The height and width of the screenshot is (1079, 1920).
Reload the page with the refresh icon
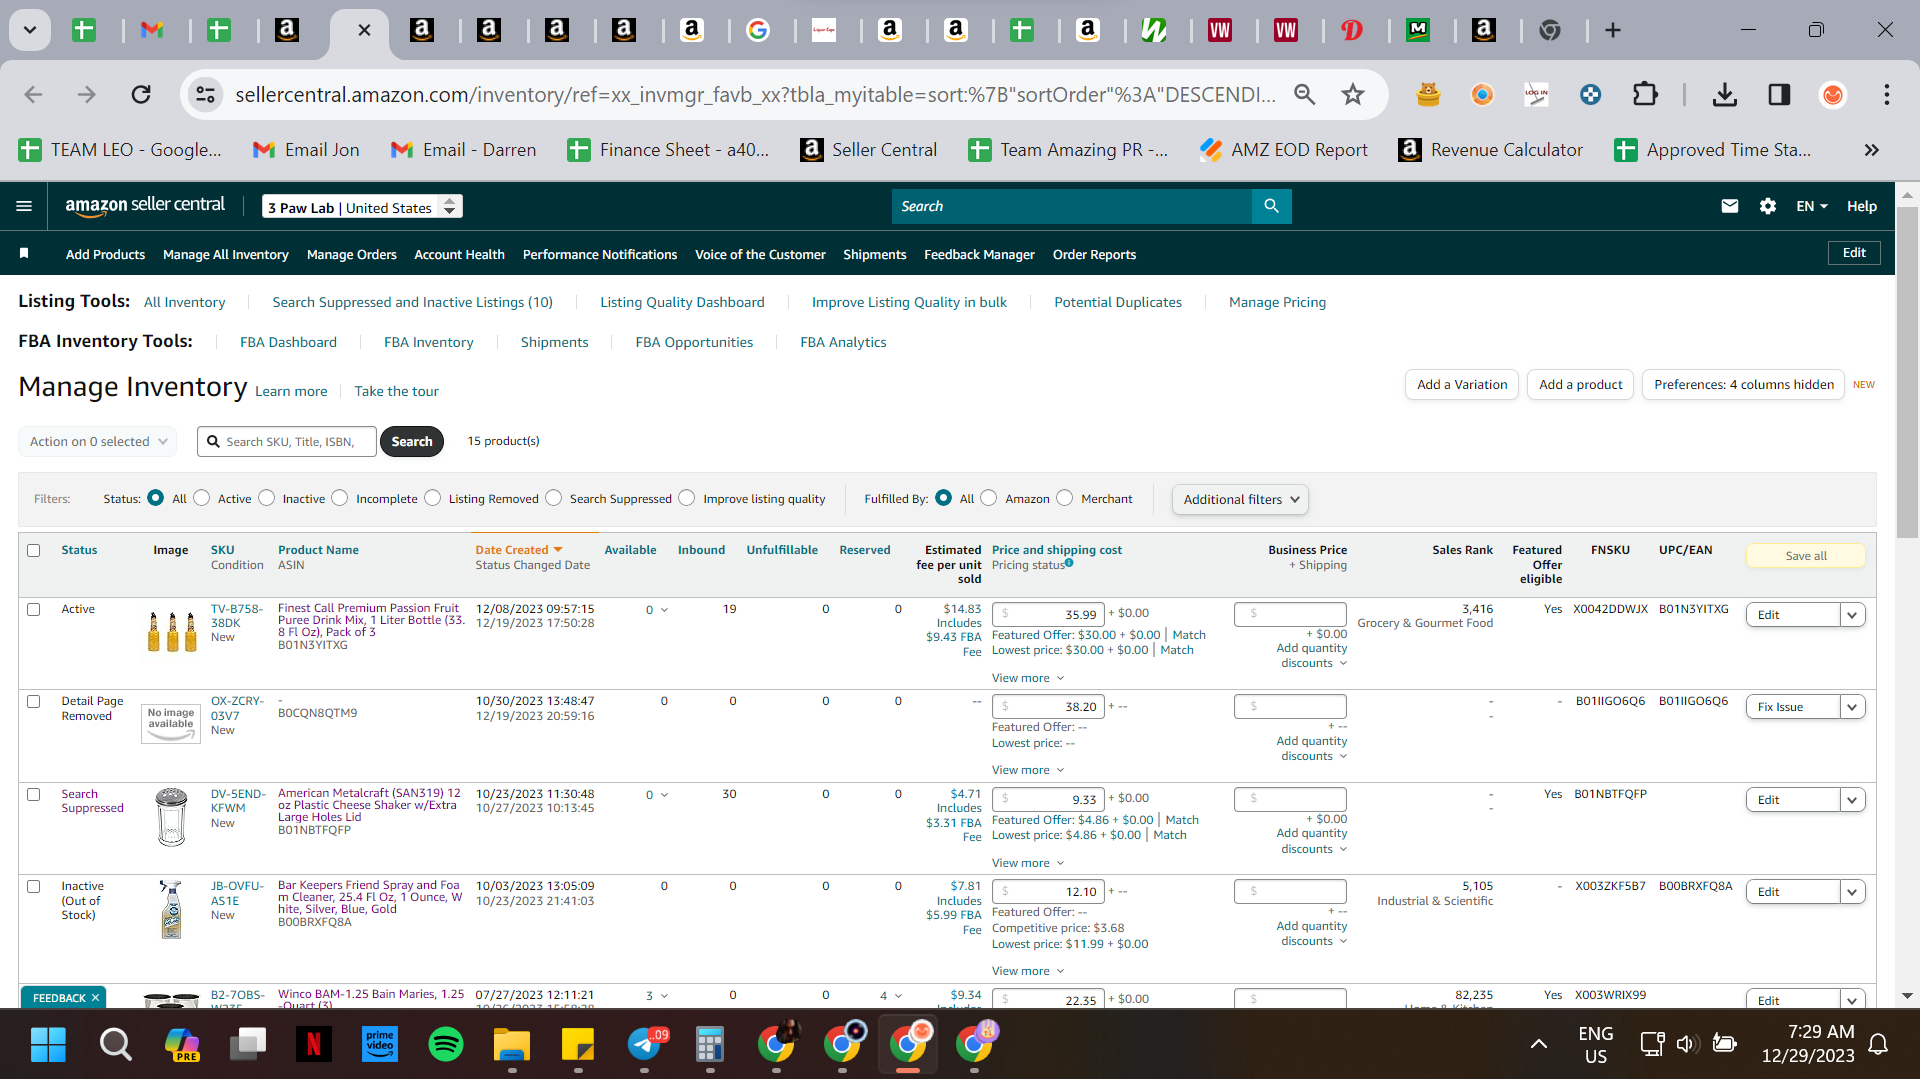[141, 94]
